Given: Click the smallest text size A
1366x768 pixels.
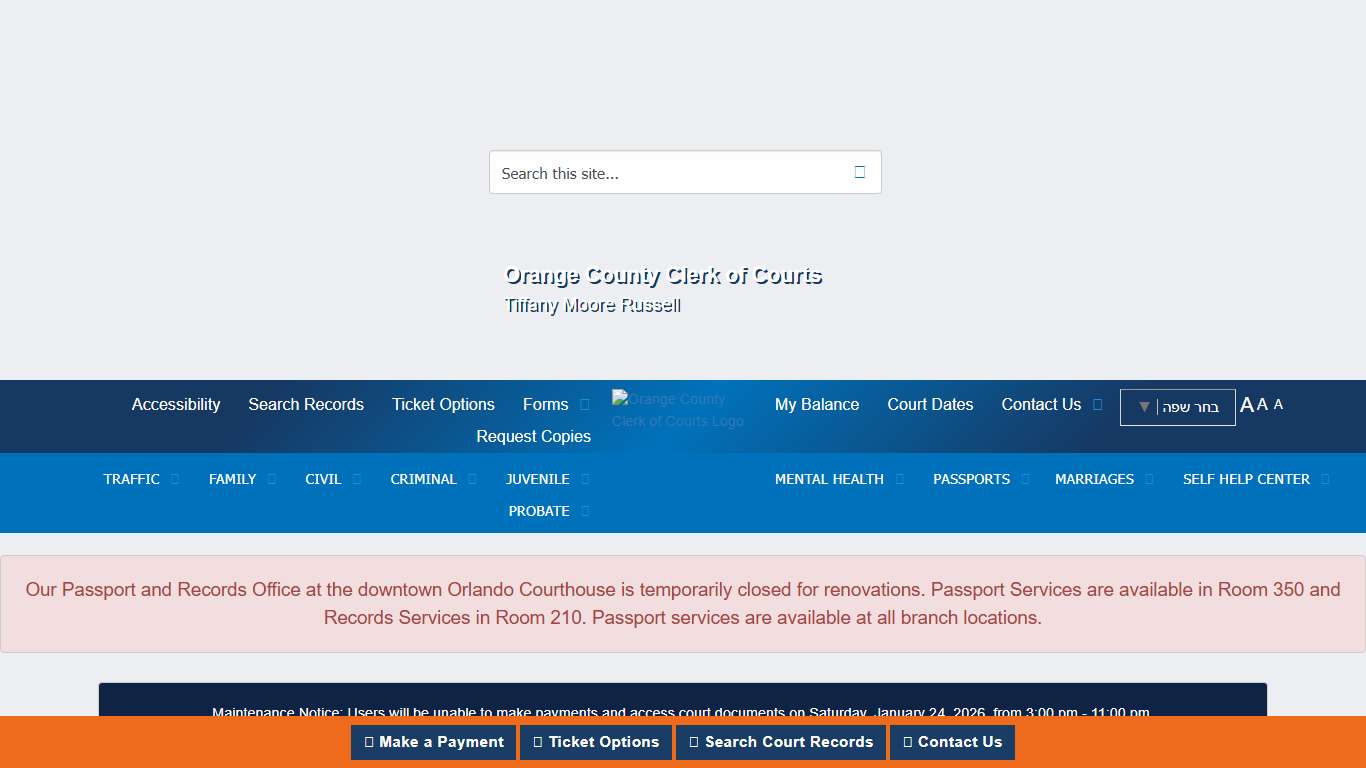Looking at the screenshot, I should tap(1278, 404).
